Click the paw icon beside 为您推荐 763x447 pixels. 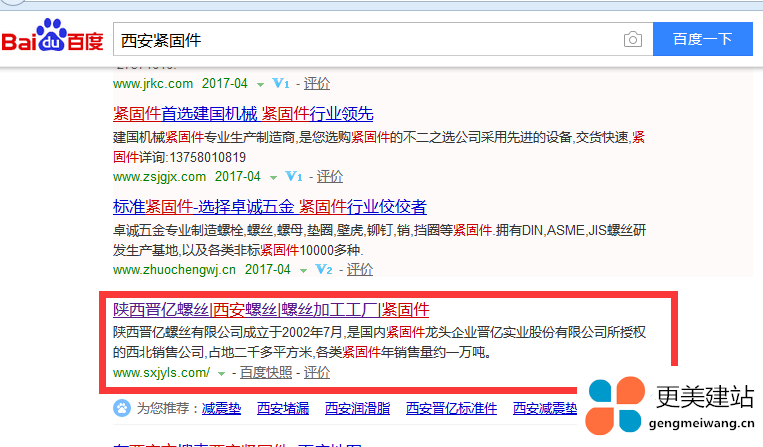point(122,408)
